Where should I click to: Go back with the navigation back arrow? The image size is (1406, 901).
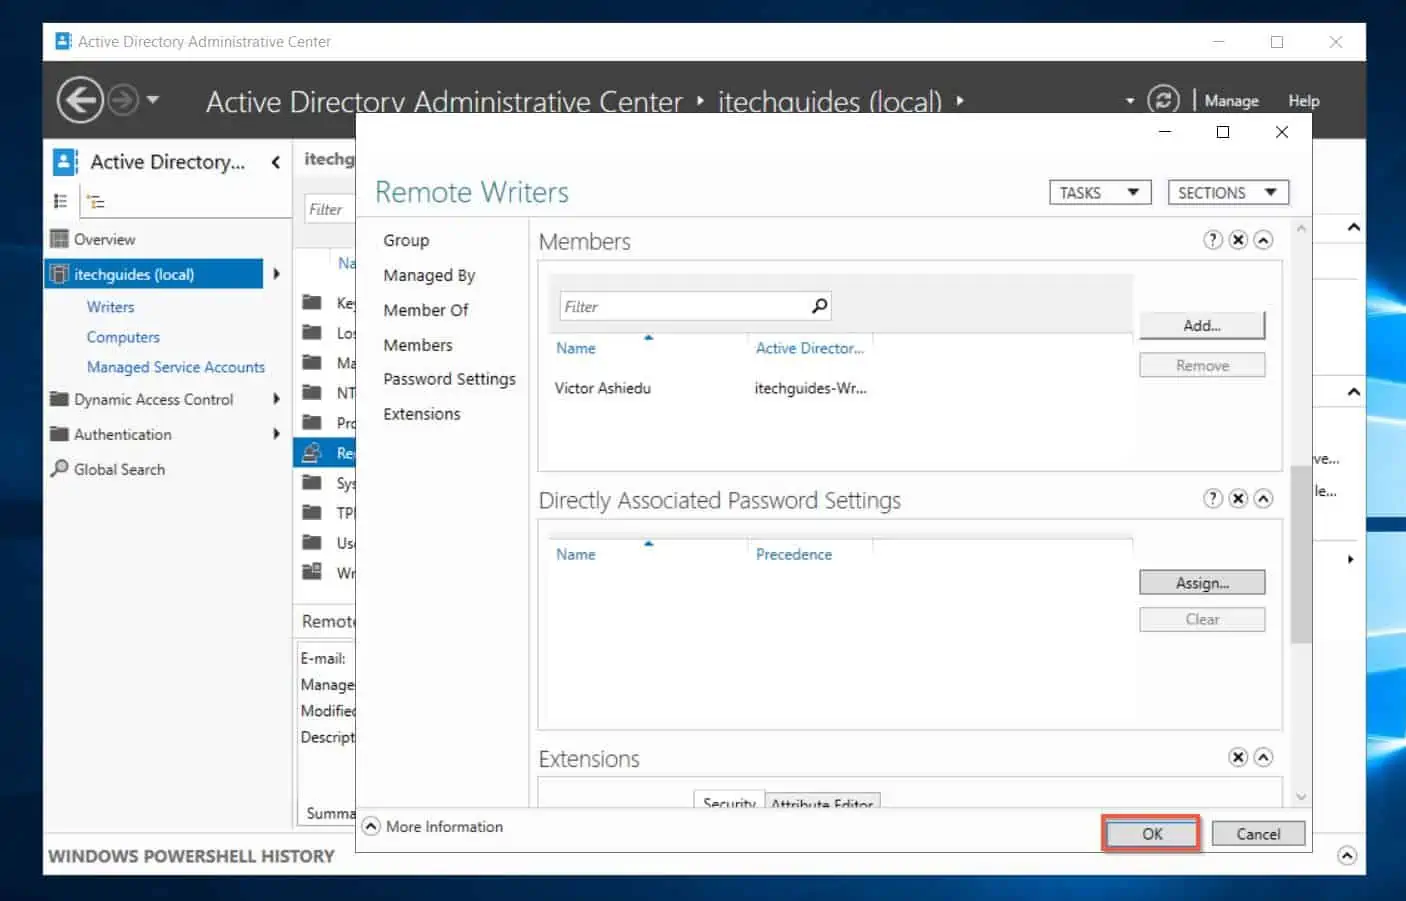pyautogui.click(x=80, y=100)
